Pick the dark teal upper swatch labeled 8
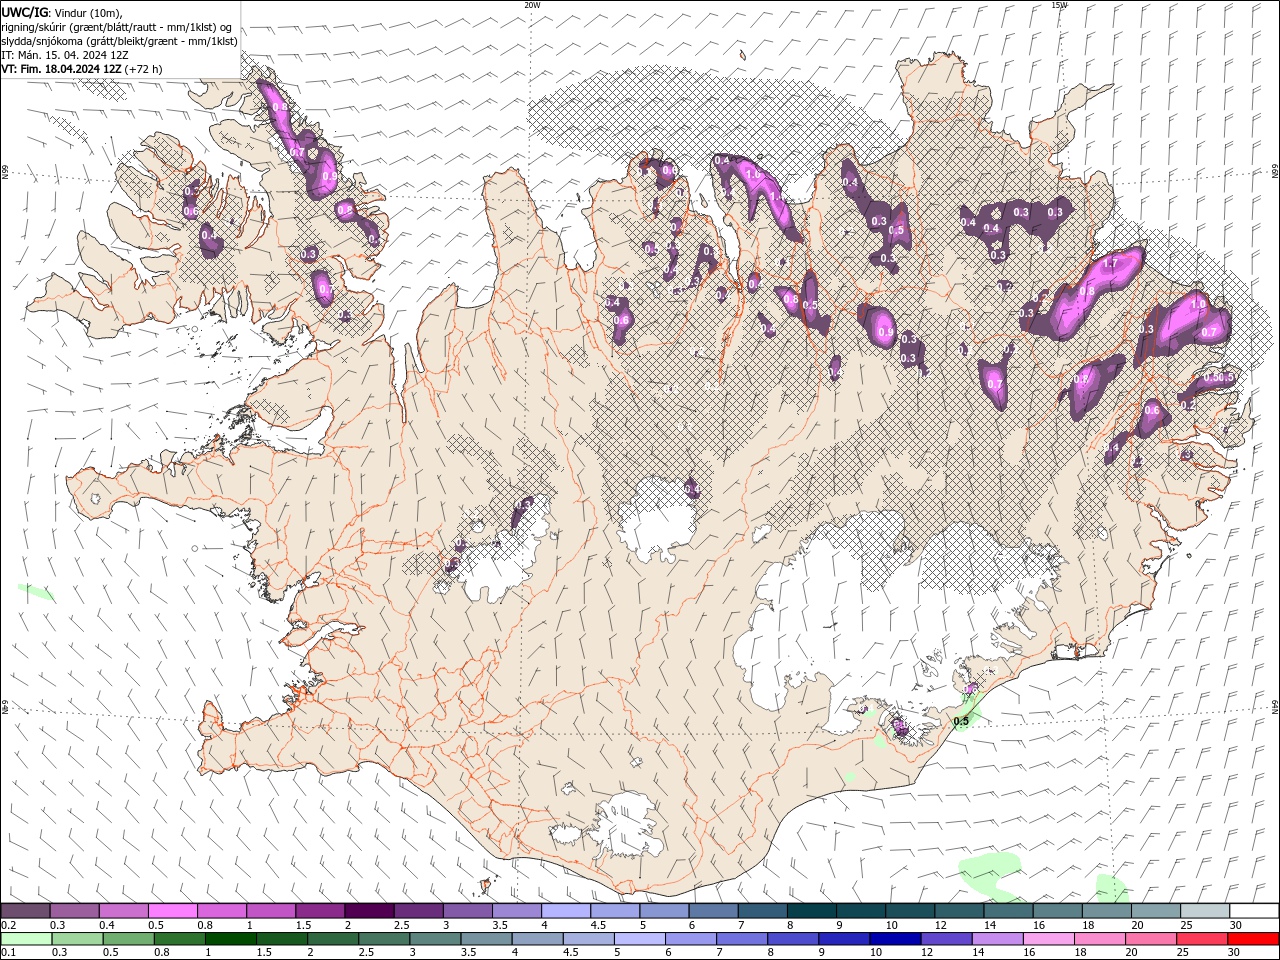 pos(812,910)
